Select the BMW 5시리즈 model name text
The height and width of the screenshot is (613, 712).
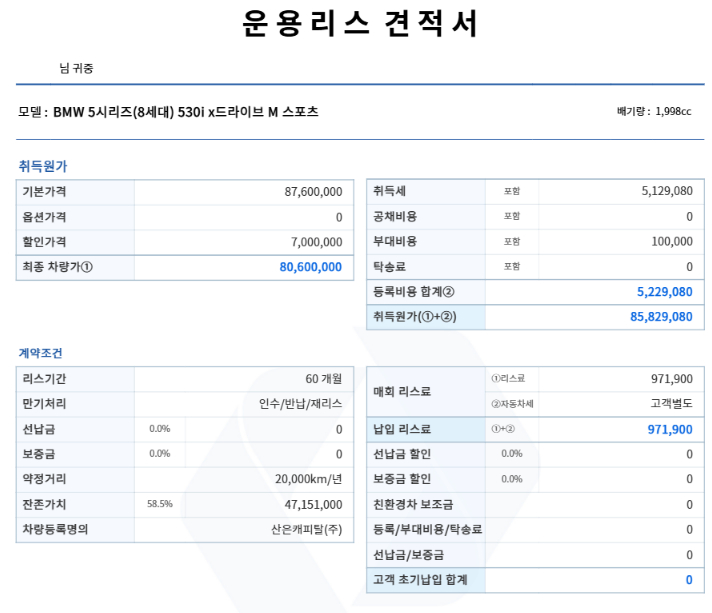pos(185,112)
